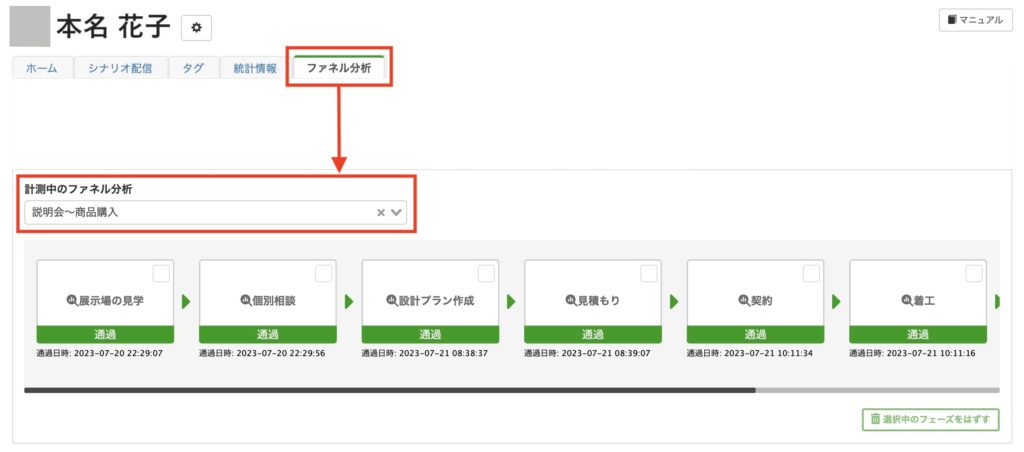1024x452 pixels.
Task: Open the 計測中のファネル分析 select box
Action: 200,213
